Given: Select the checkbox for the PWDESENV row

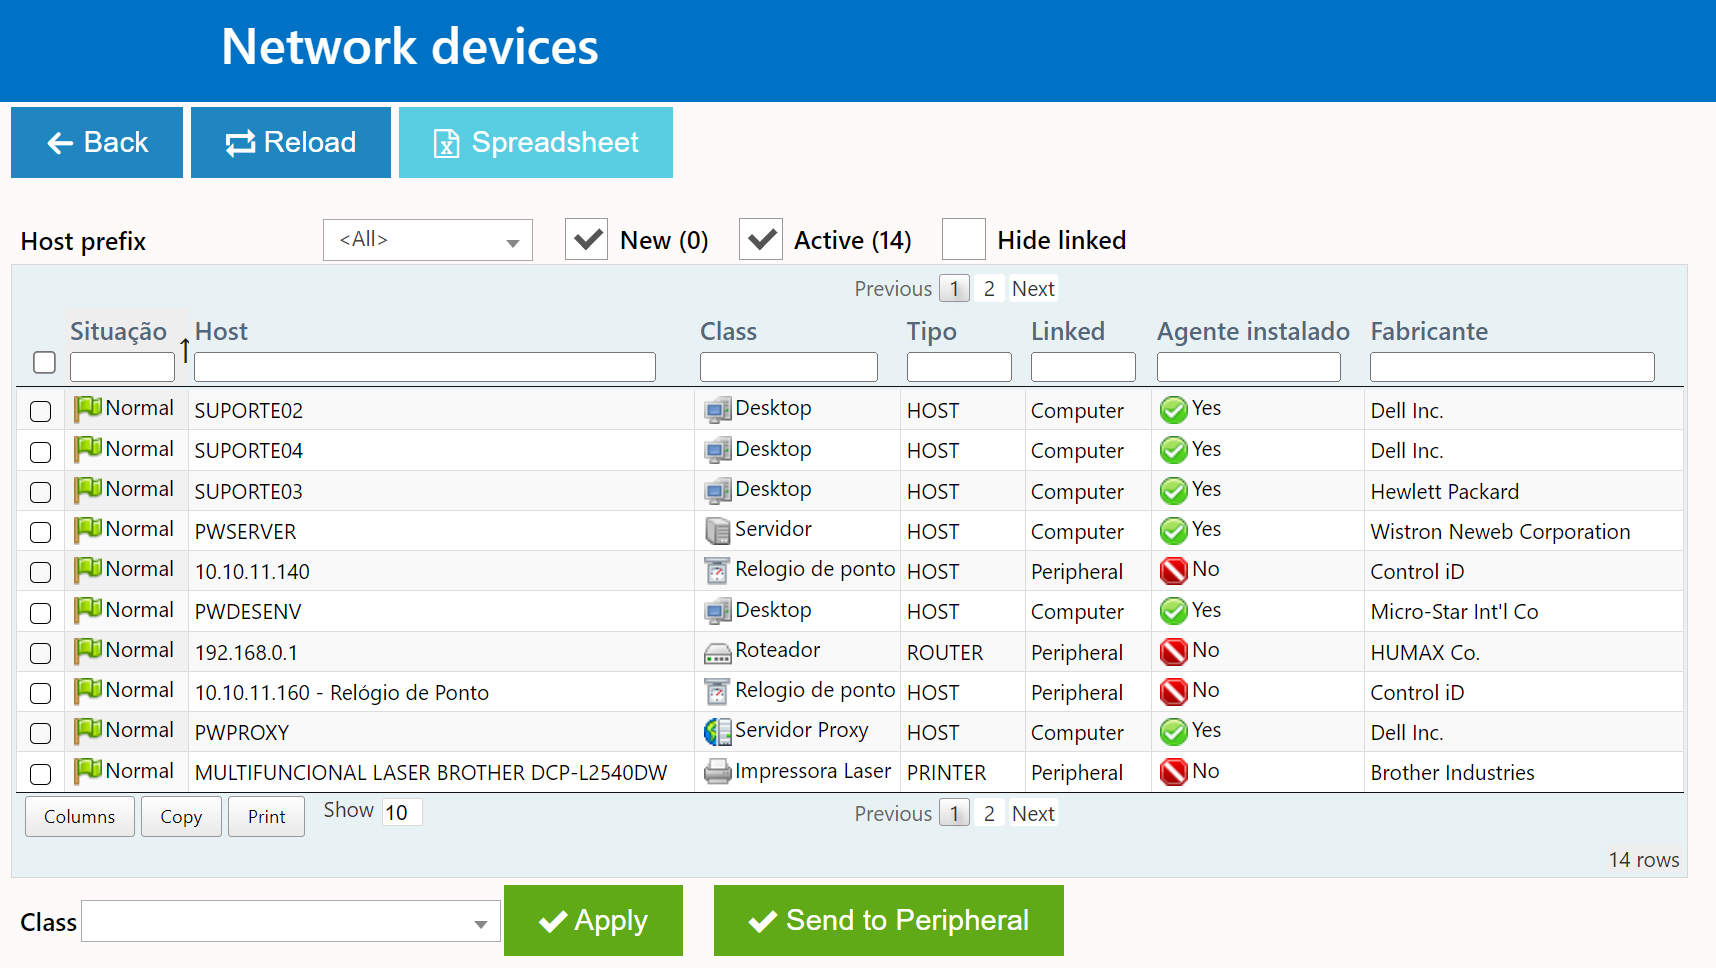Looking at the screenshot, I should coord(41,612).
